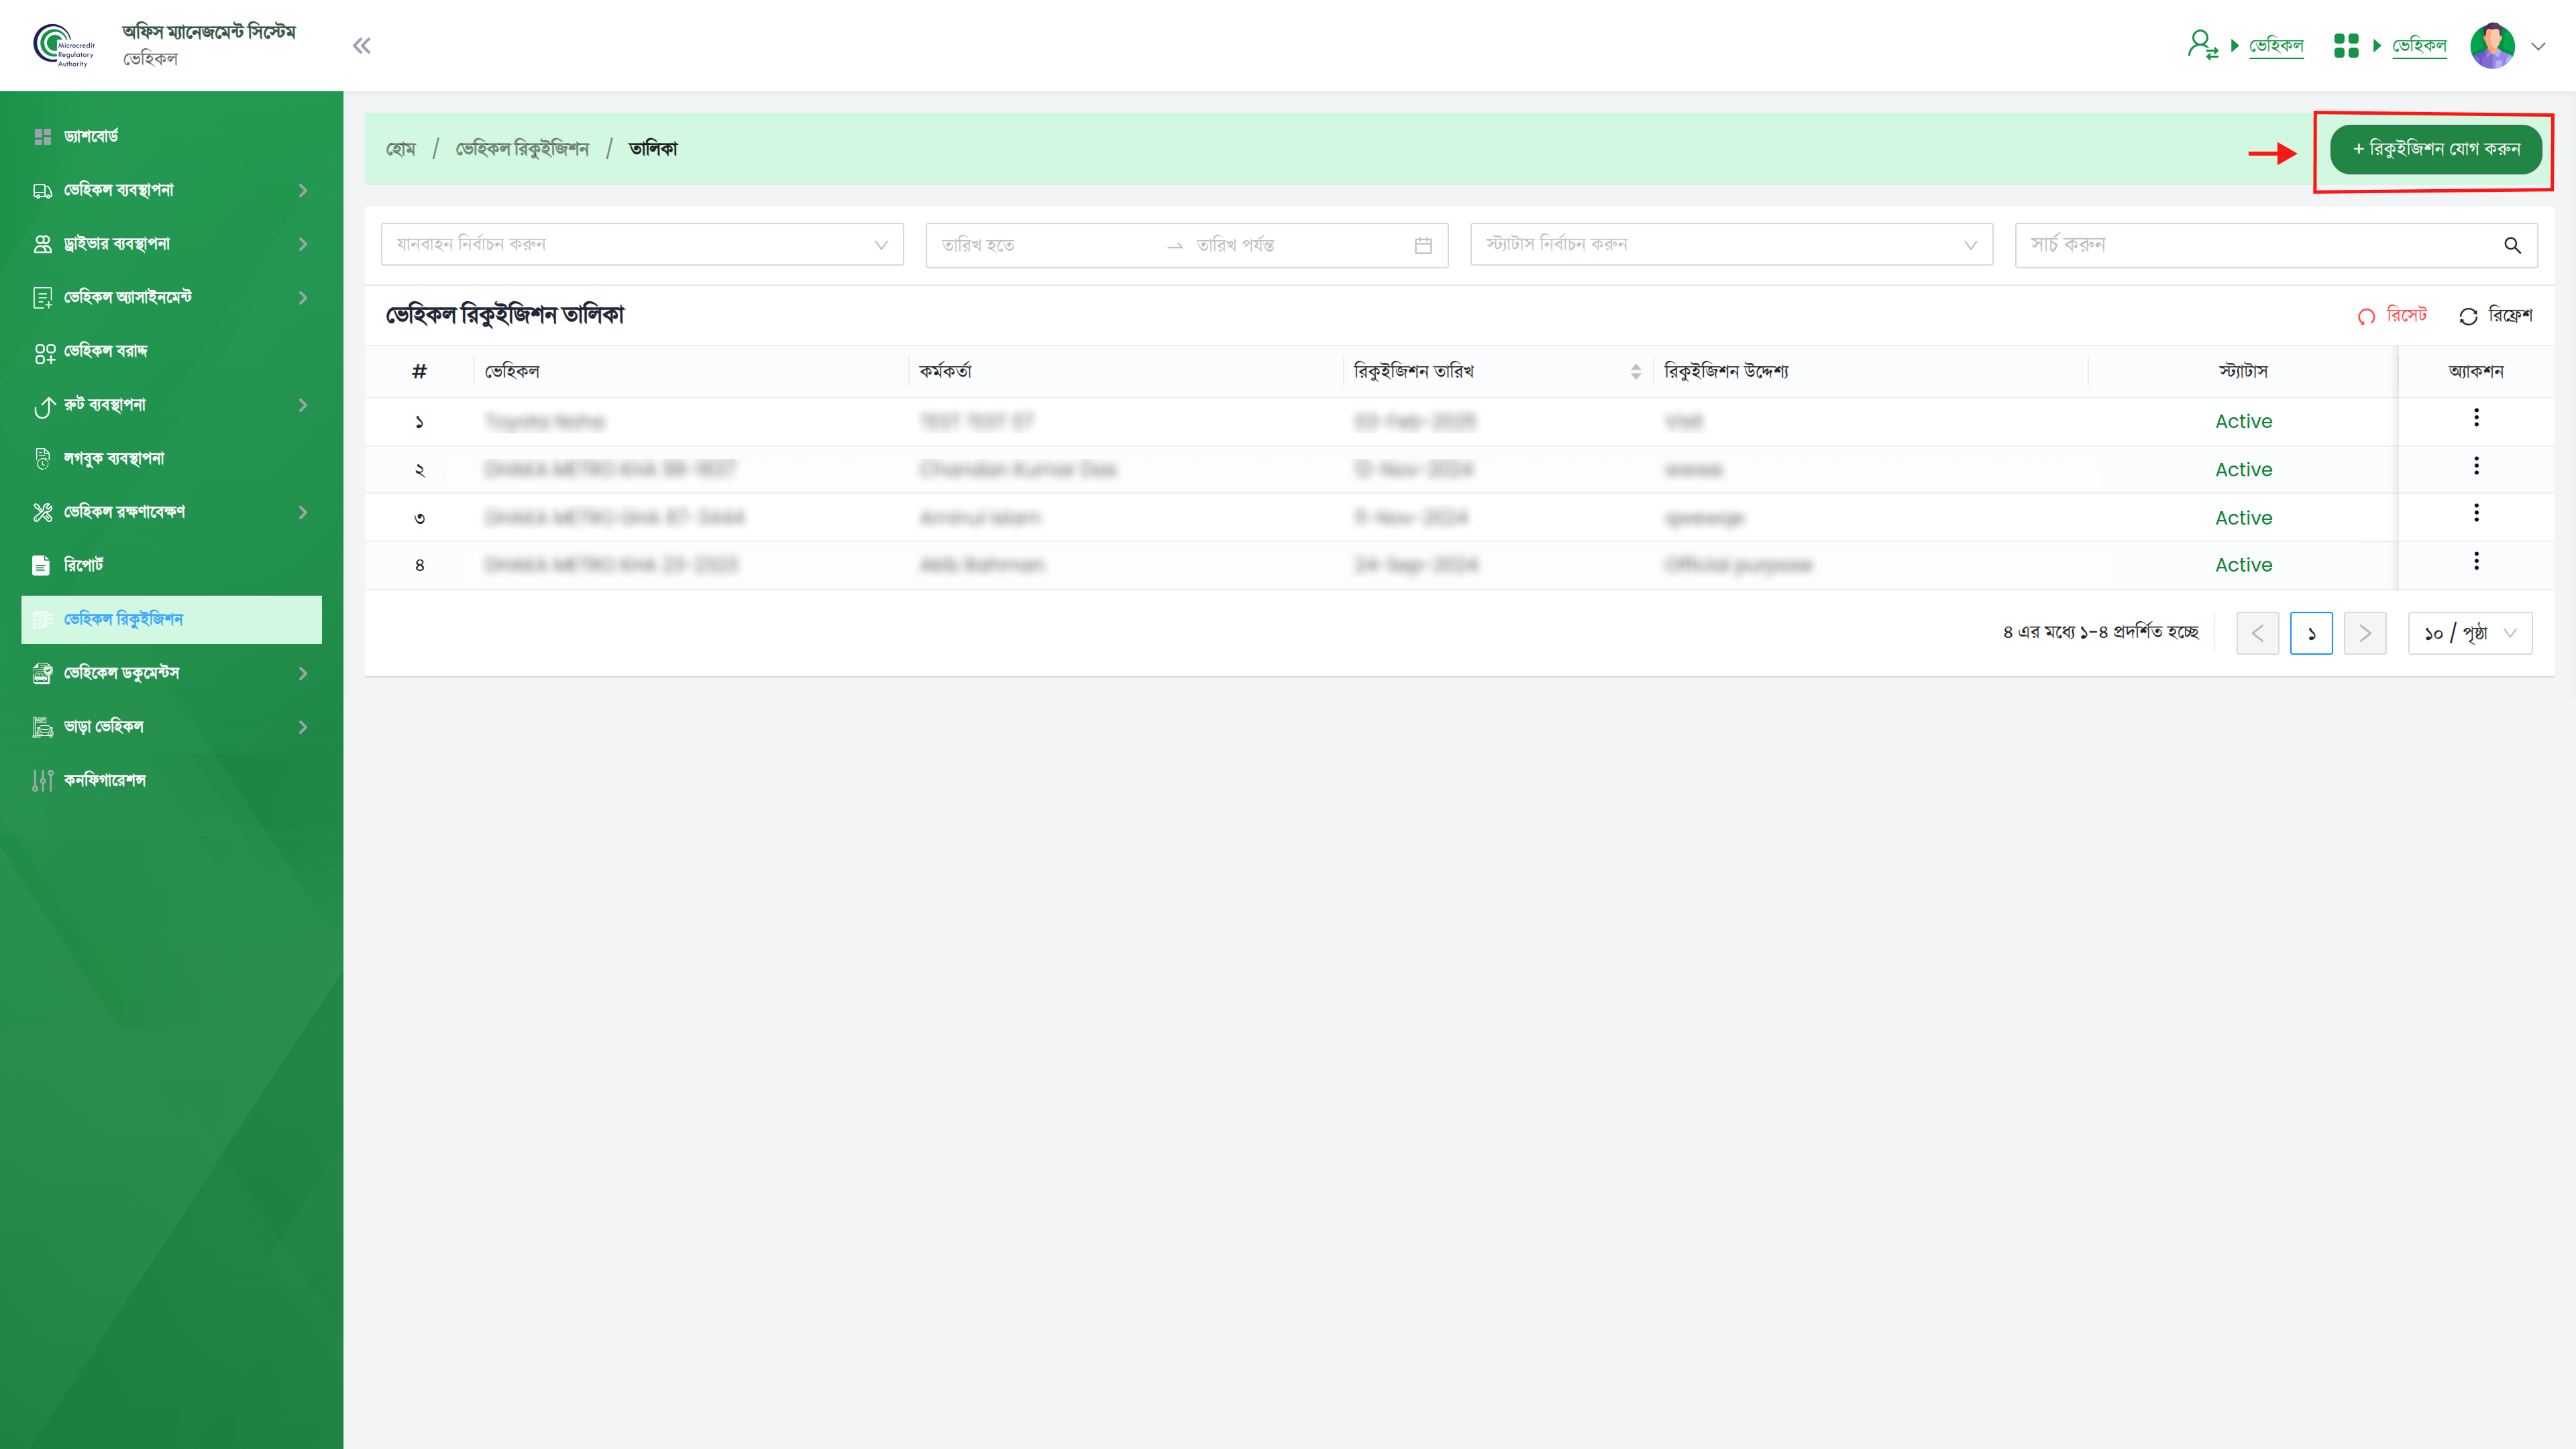Screen dimensions: 2576x1449
Task: Expand ড্রাইভার ব্যবস্থাপনা submenu chevron
Action: pos(303,244)
